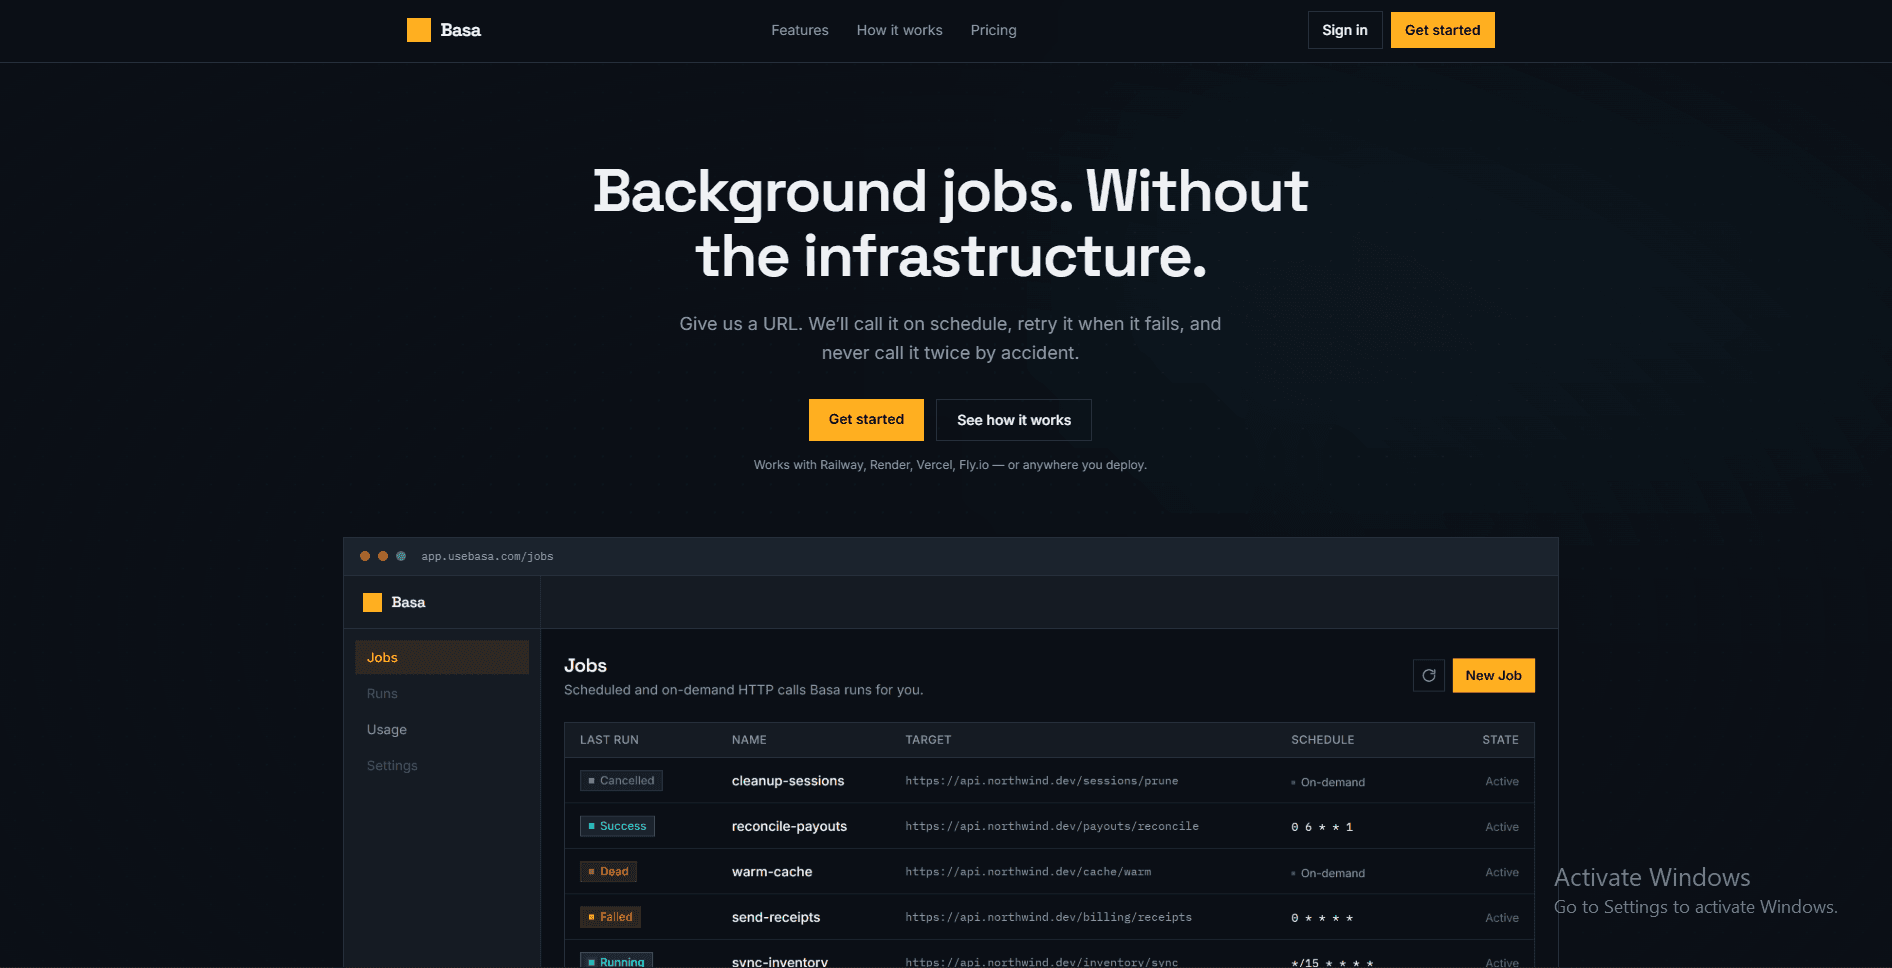Click the Success status badge
The height and width of the screenshot is (968, 1892).
point(617,826)
